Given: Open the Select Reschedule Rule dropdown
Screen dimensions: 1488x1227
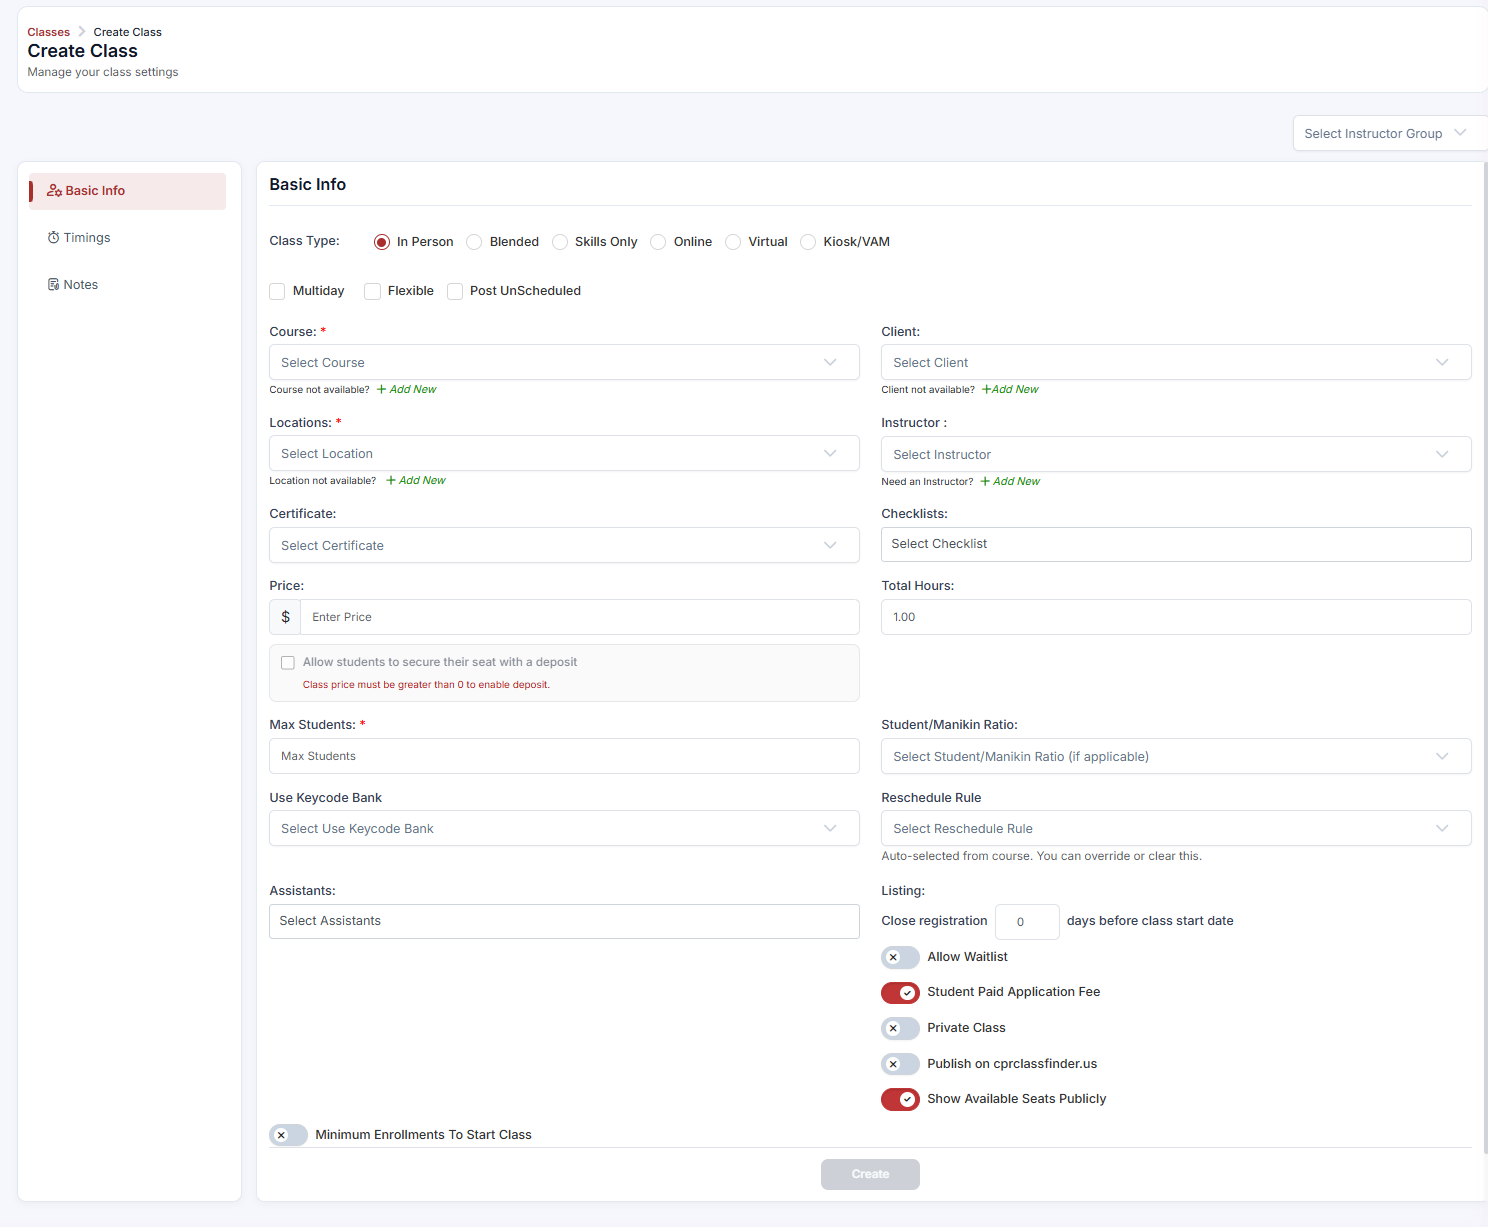Looking at the screenshot, I should point(1176,828).
